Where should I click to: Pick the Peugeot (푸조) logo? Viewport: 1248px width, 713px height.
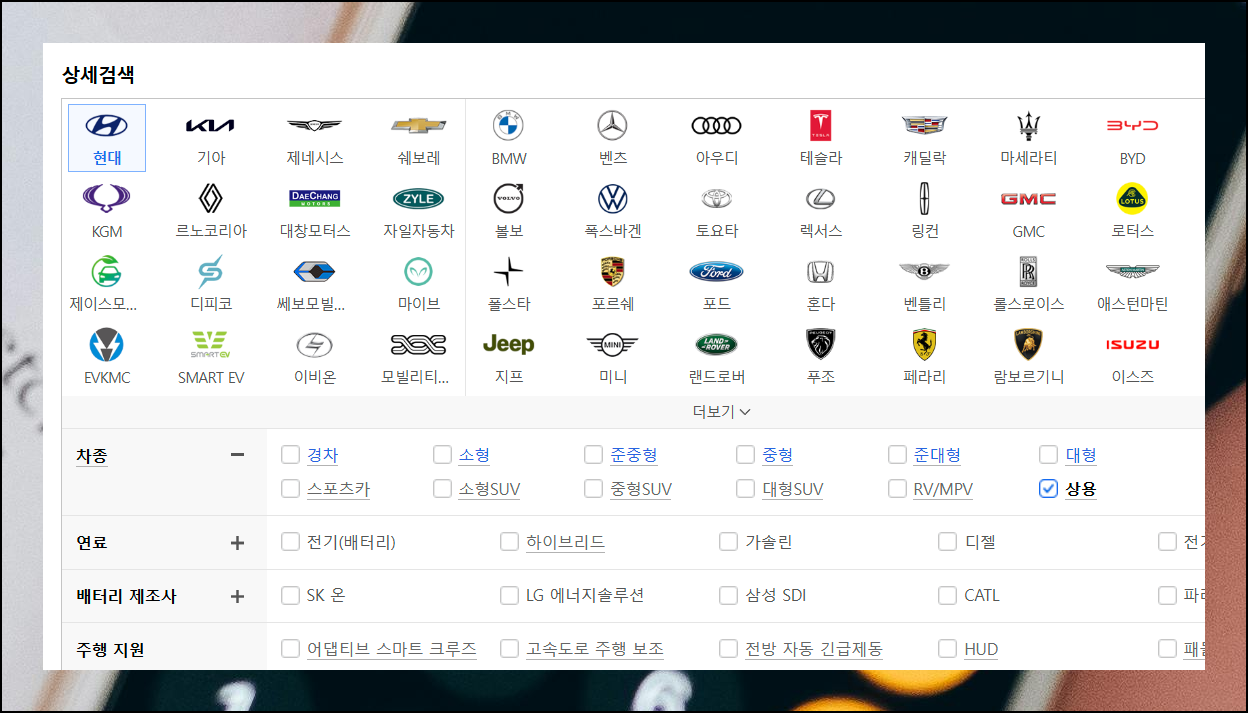click(821, 344)
